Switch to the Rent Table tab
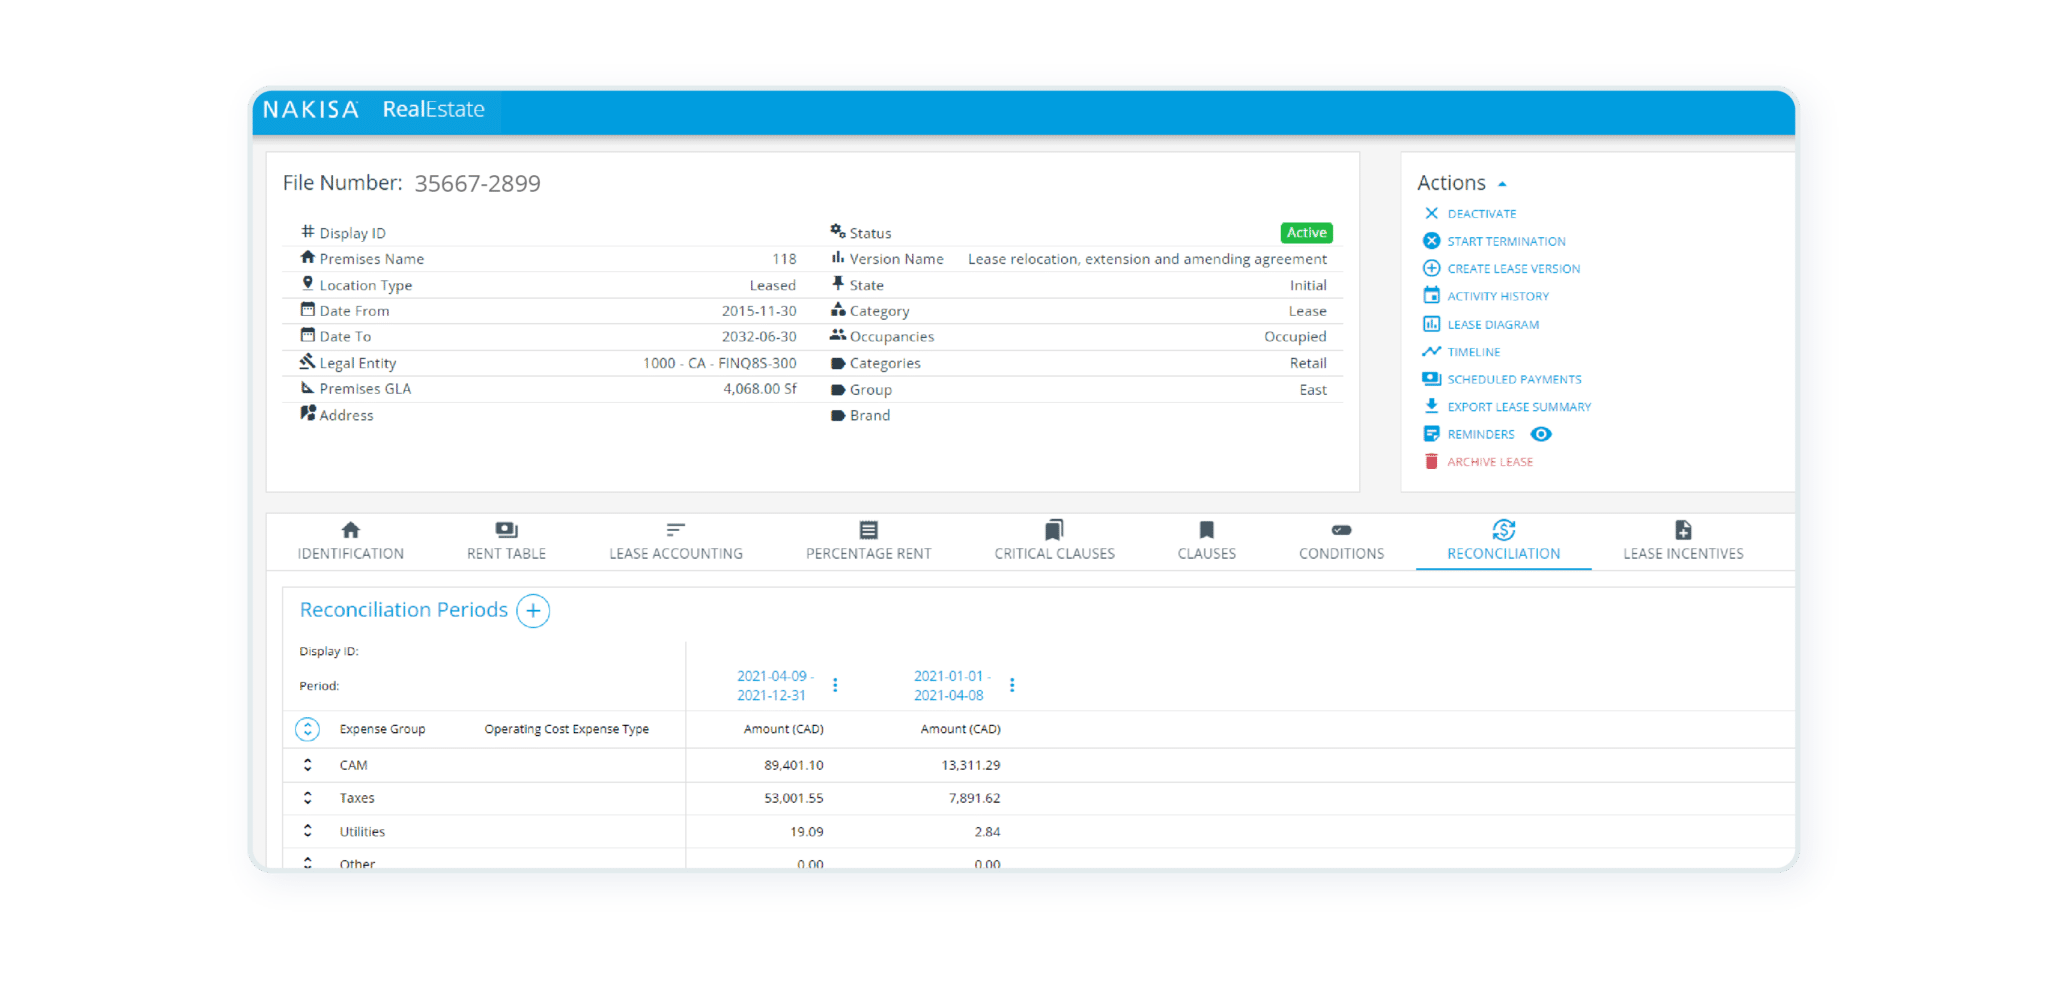This screenshot has width=2048, height=991. [x=505, y=553]
